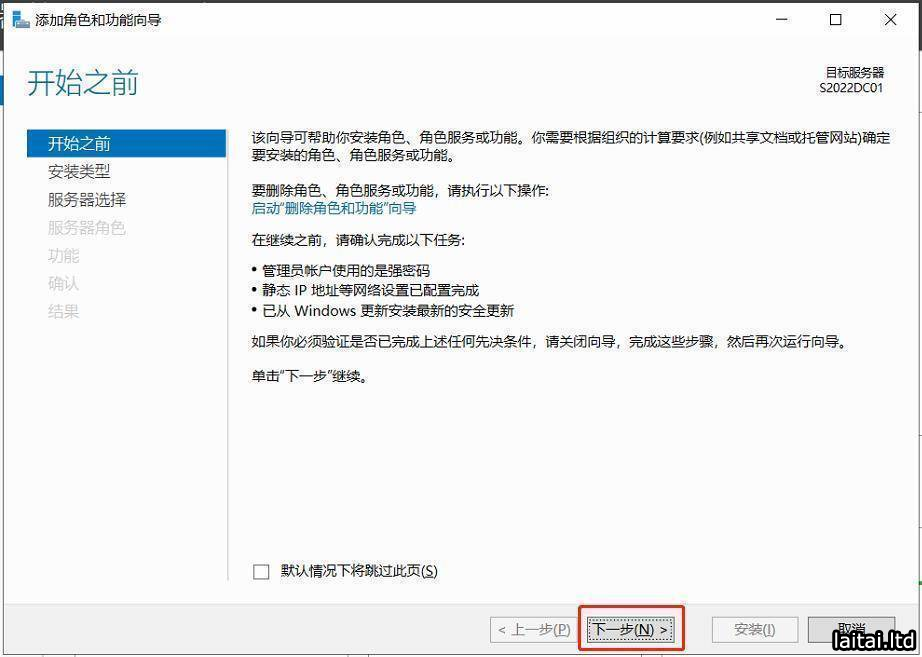Minimize the 添加角色和功能向导 window

coord(781,19)
